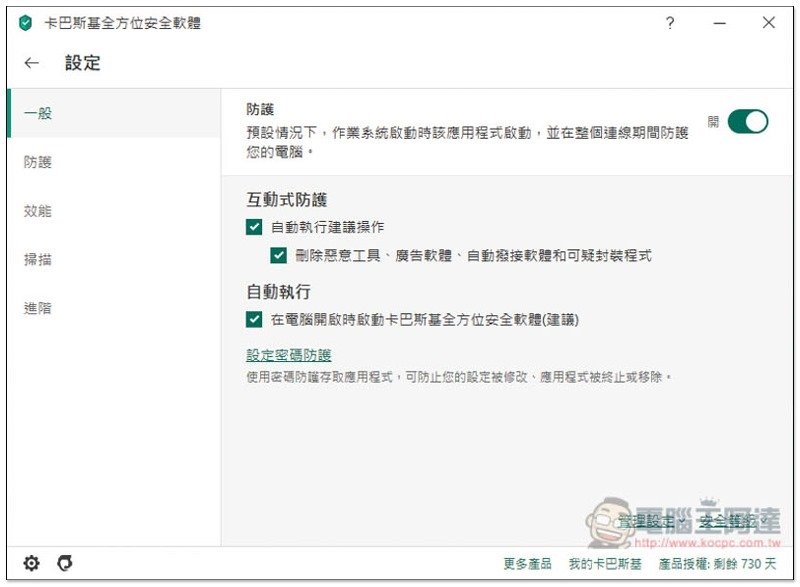Open the 掃描 settings category
This screenshot has width=800, height=587.
tap(114, 260)
